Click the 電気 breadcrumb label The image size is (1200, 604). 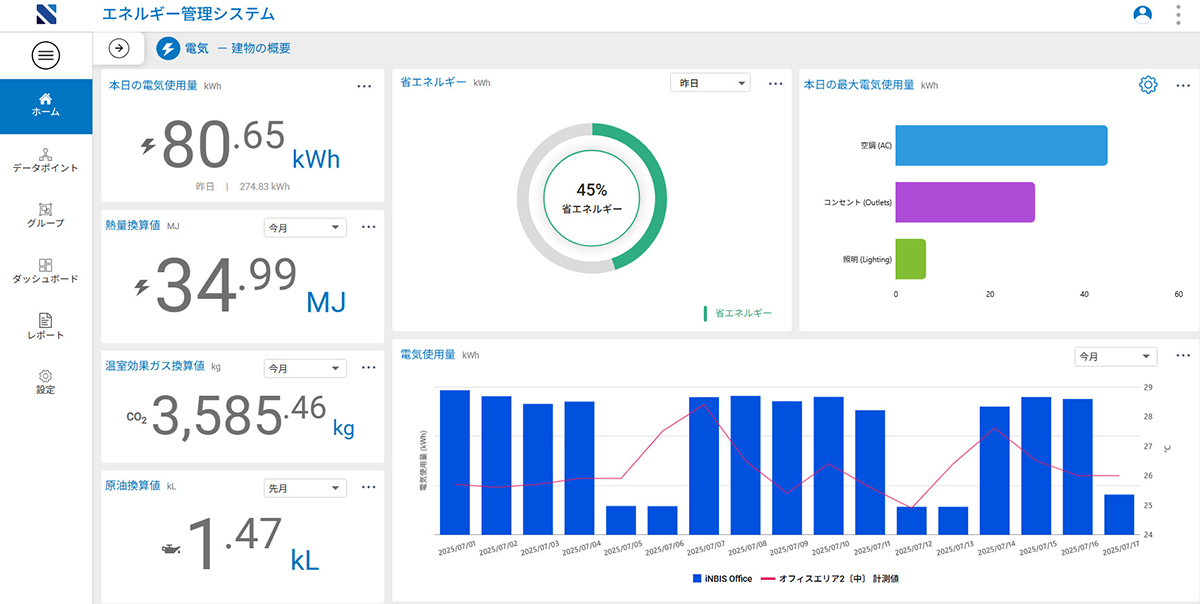tap(197, 48)
